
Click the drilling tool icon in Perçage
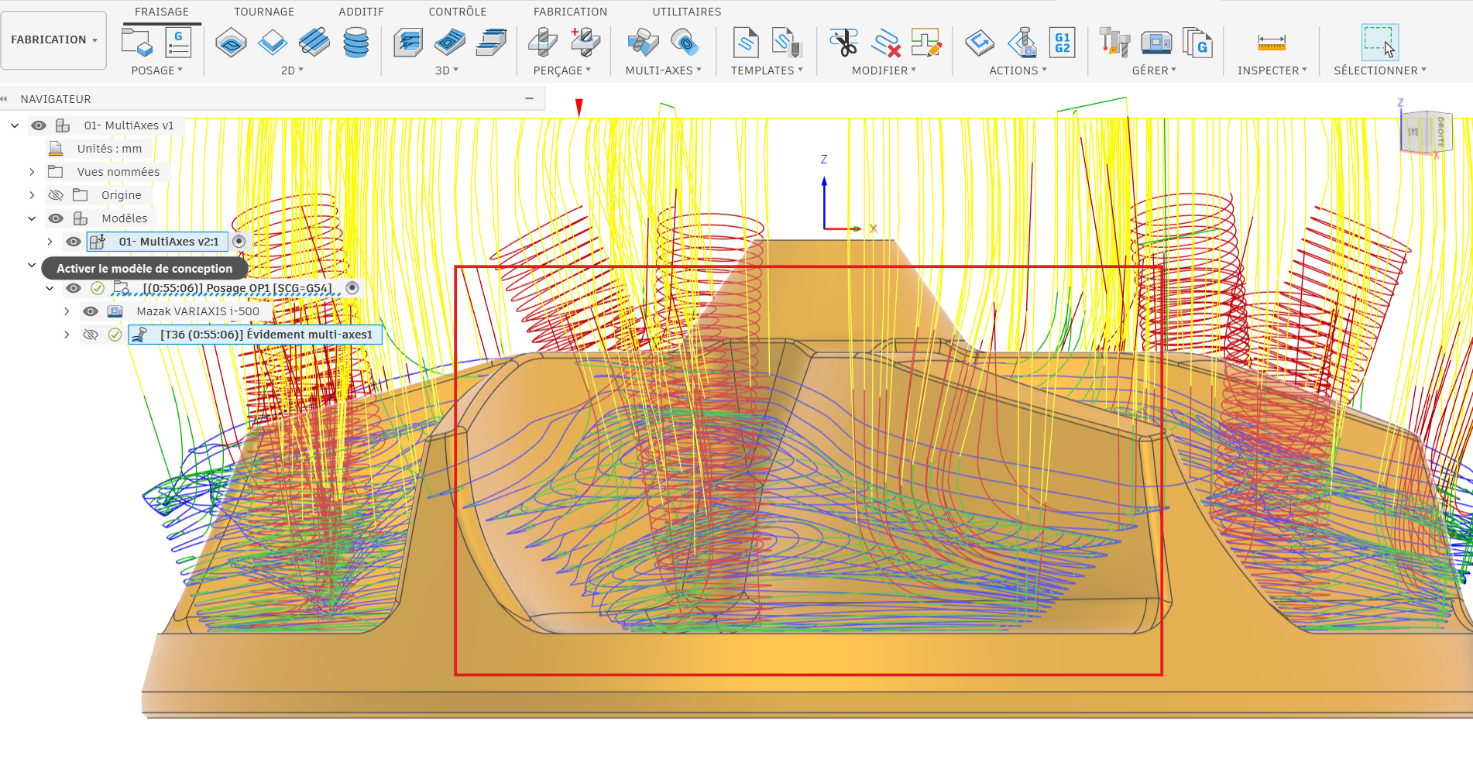pyautogui.click(x=544, y=42)
